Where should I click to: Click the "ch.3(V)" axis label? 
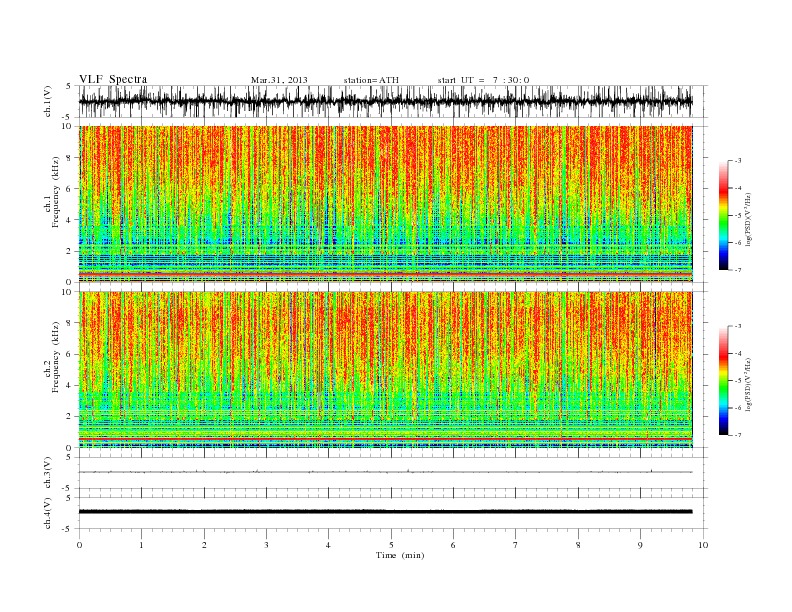click(48, 473)
